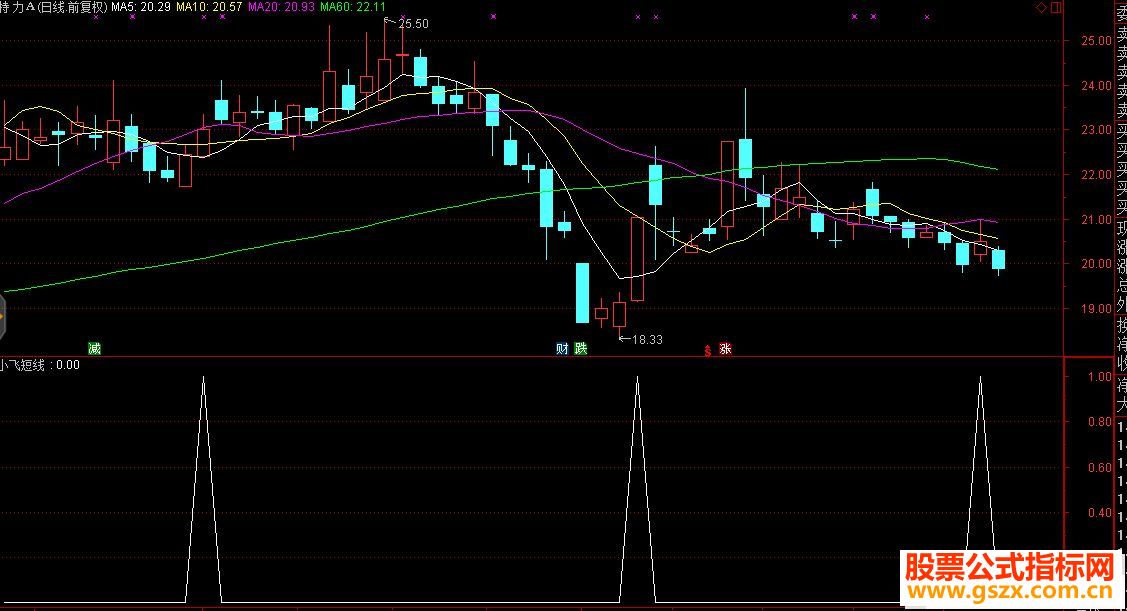Click 25.00 on the price axis
The image size is (1127, 611).
coord(1096,41)
